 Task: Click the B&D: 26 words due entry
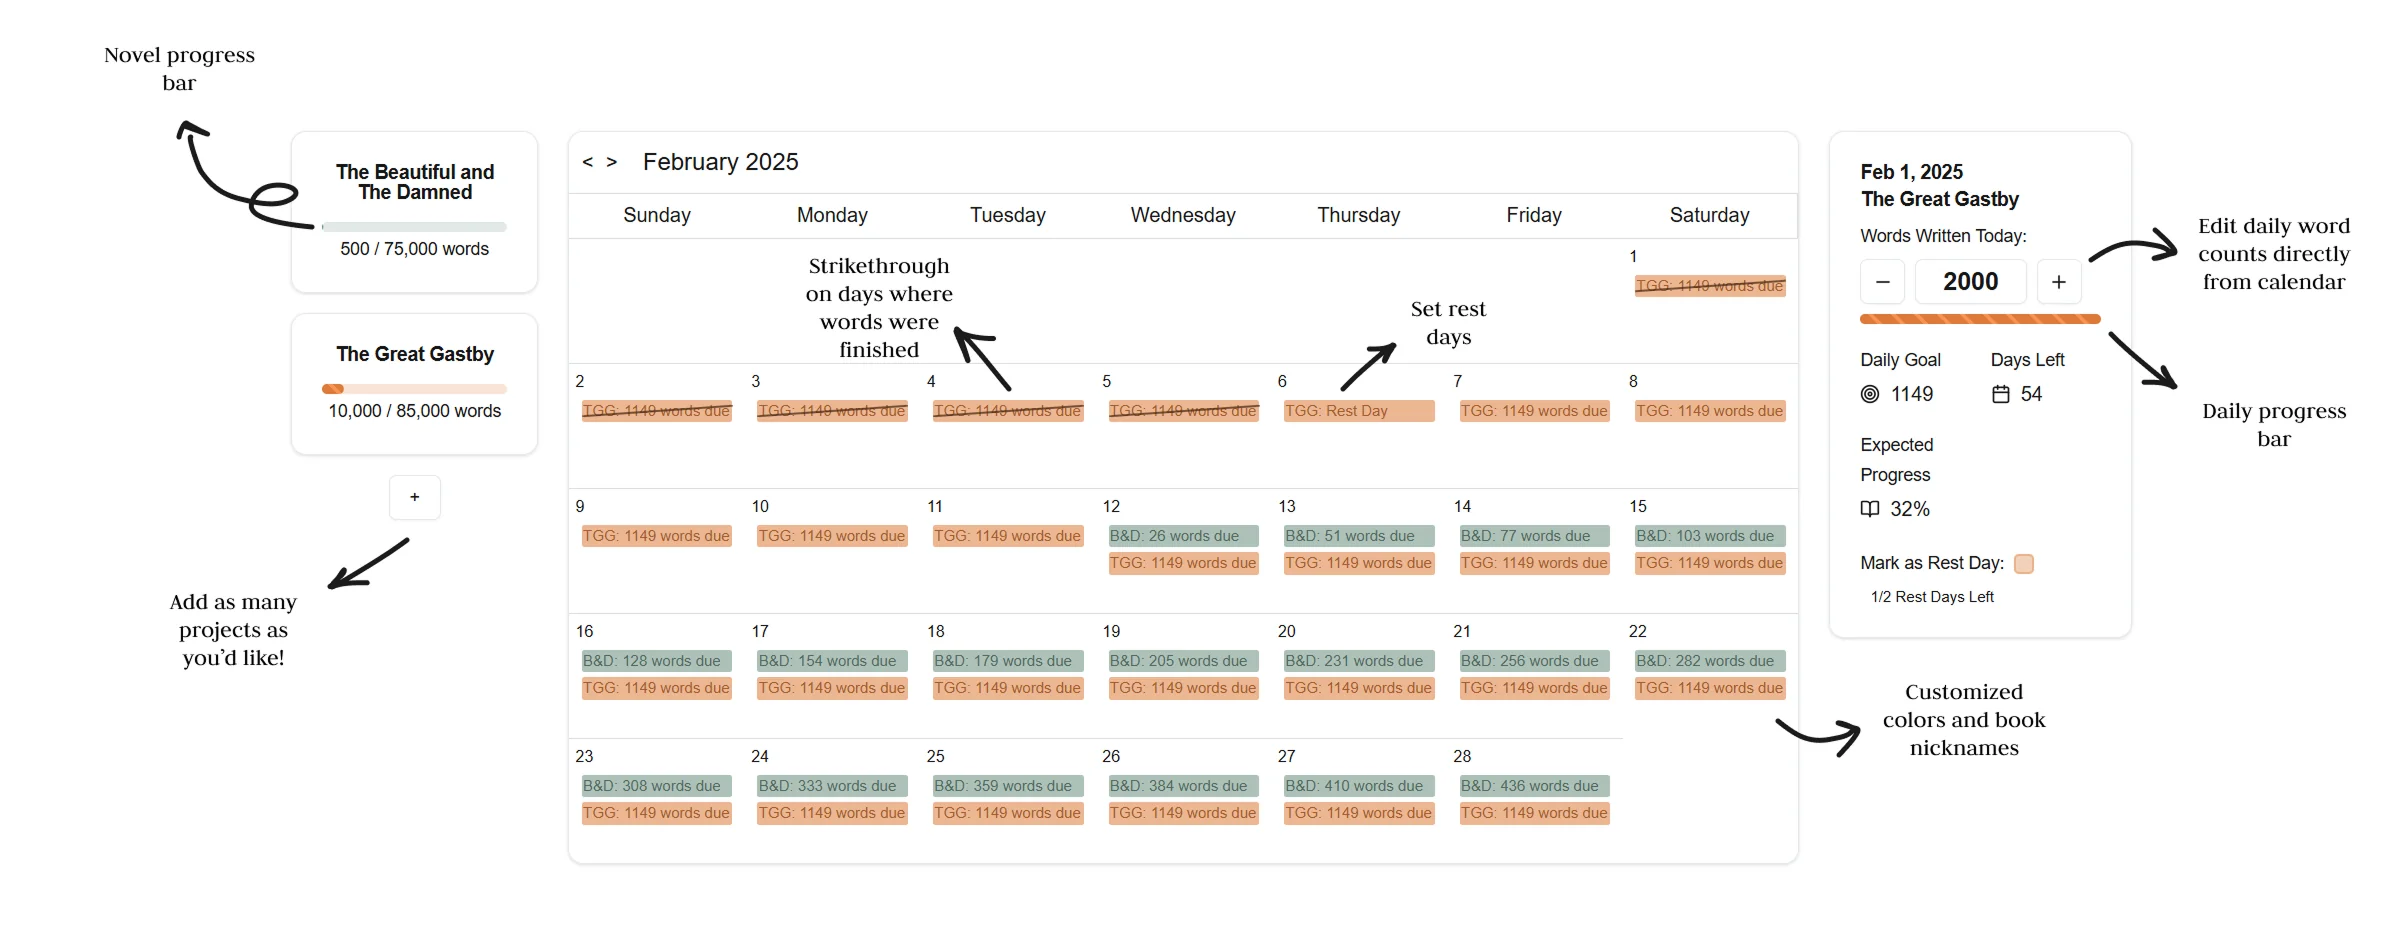1183,536
